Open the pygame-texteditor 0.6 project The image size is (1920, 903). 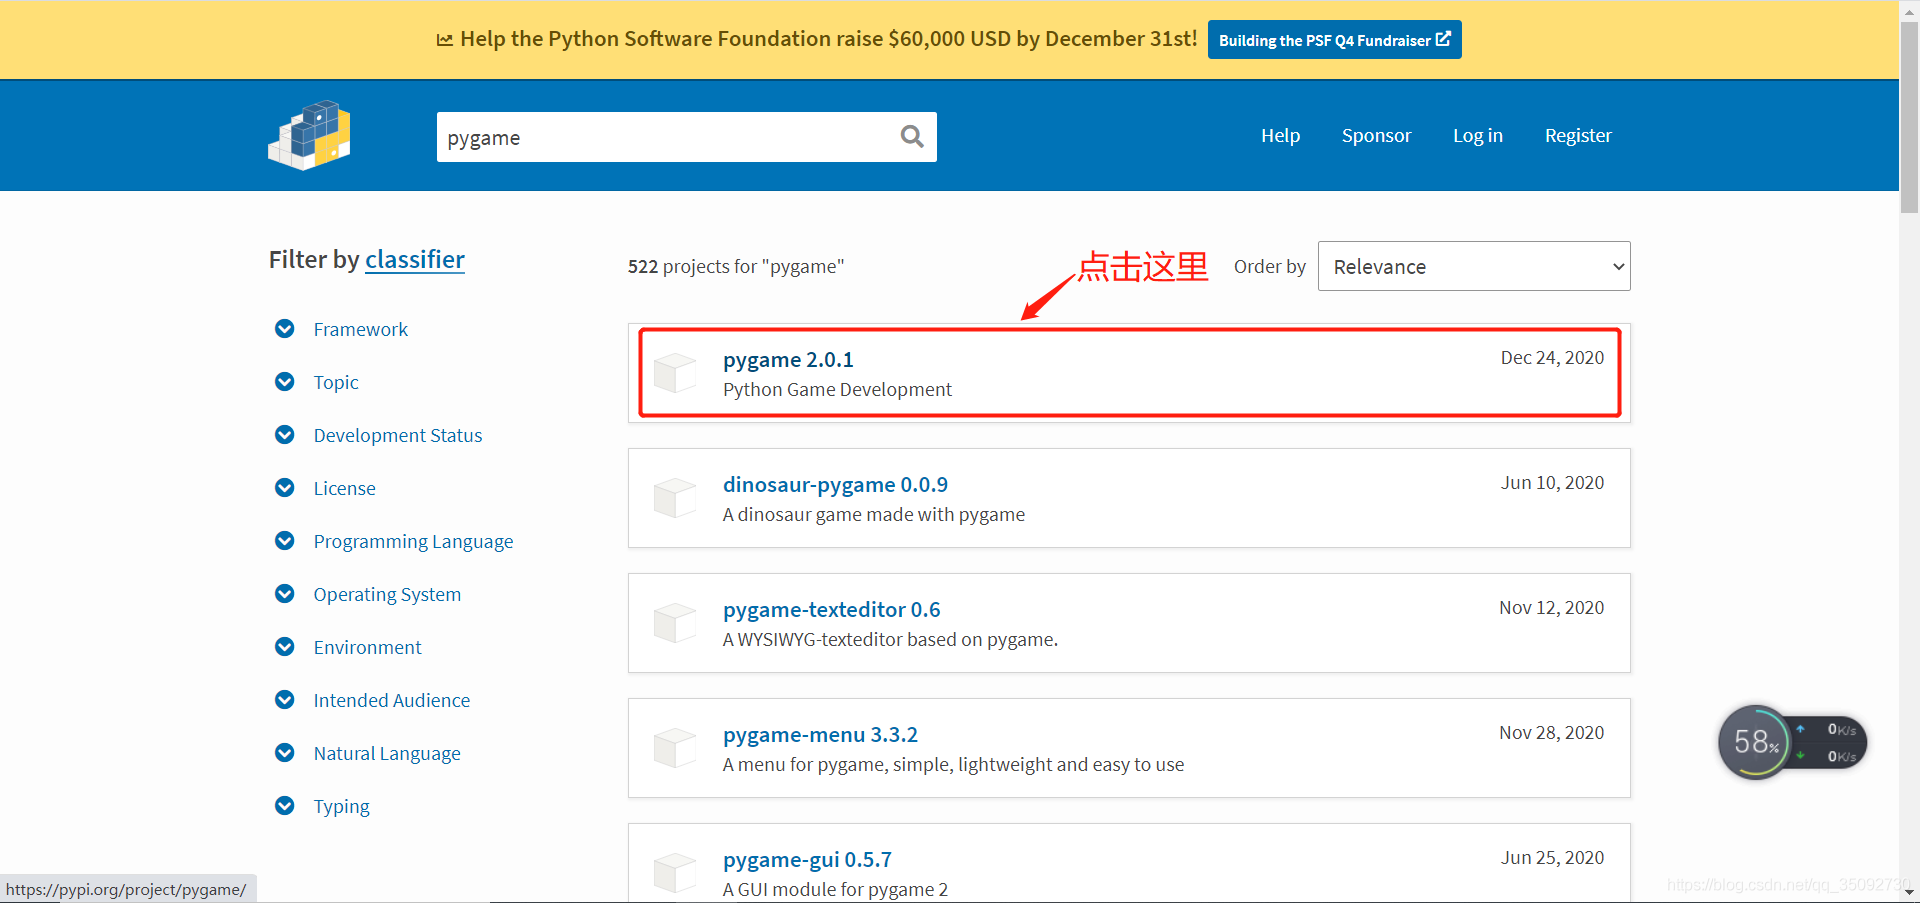tap(831, 610)
